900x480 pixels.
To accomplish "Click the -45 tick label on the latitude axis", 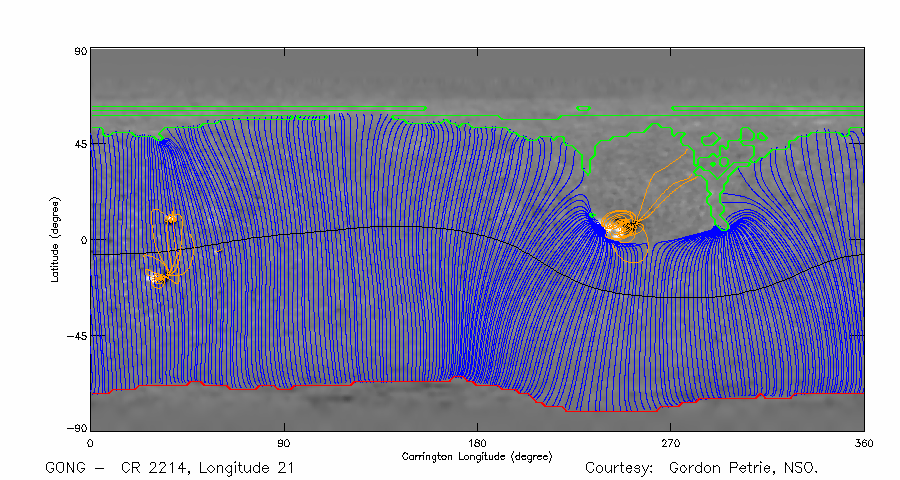I will coord(76,336).
